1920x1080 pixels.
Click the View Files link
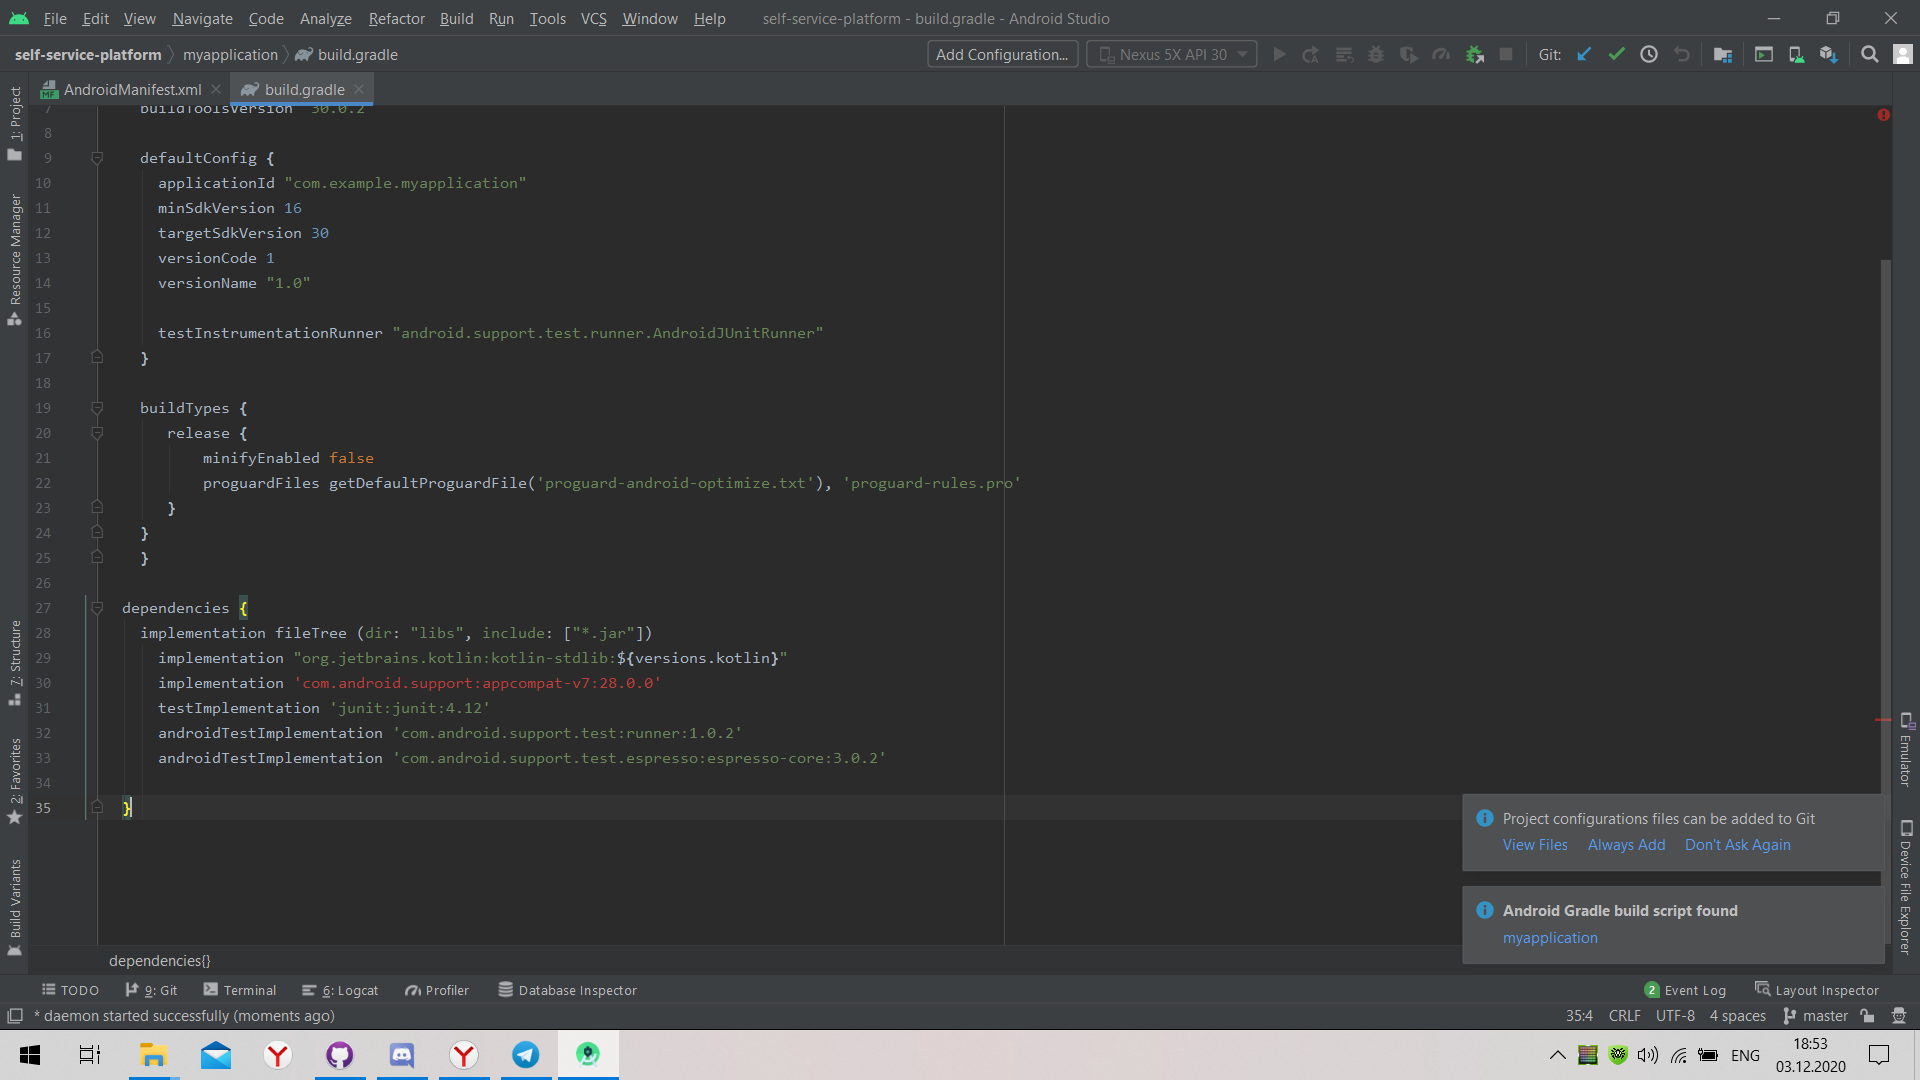(1535, 845)
